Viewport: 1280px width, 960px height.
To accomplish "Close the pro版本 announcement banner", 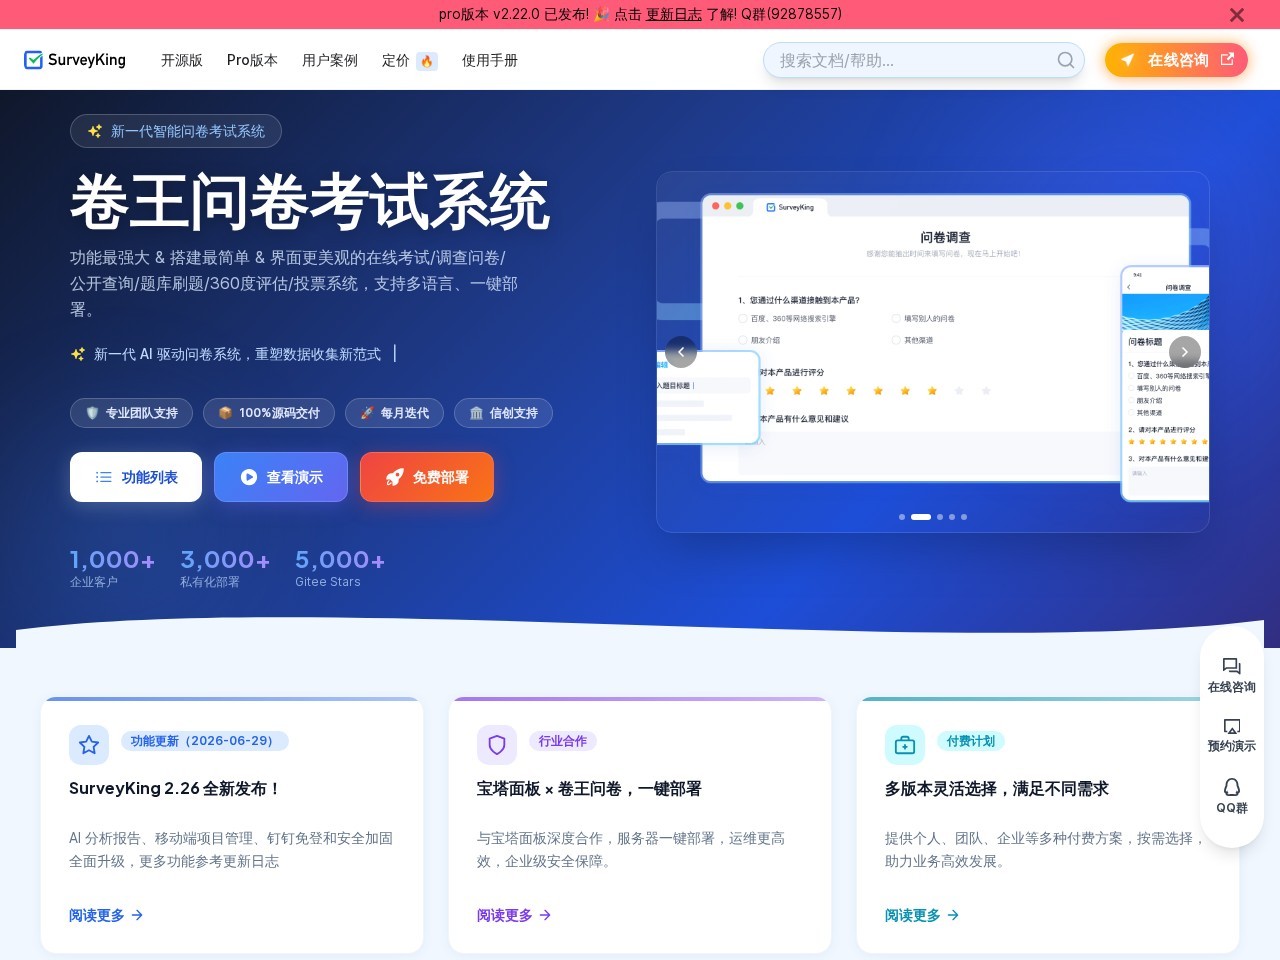I will (1237, 15).
